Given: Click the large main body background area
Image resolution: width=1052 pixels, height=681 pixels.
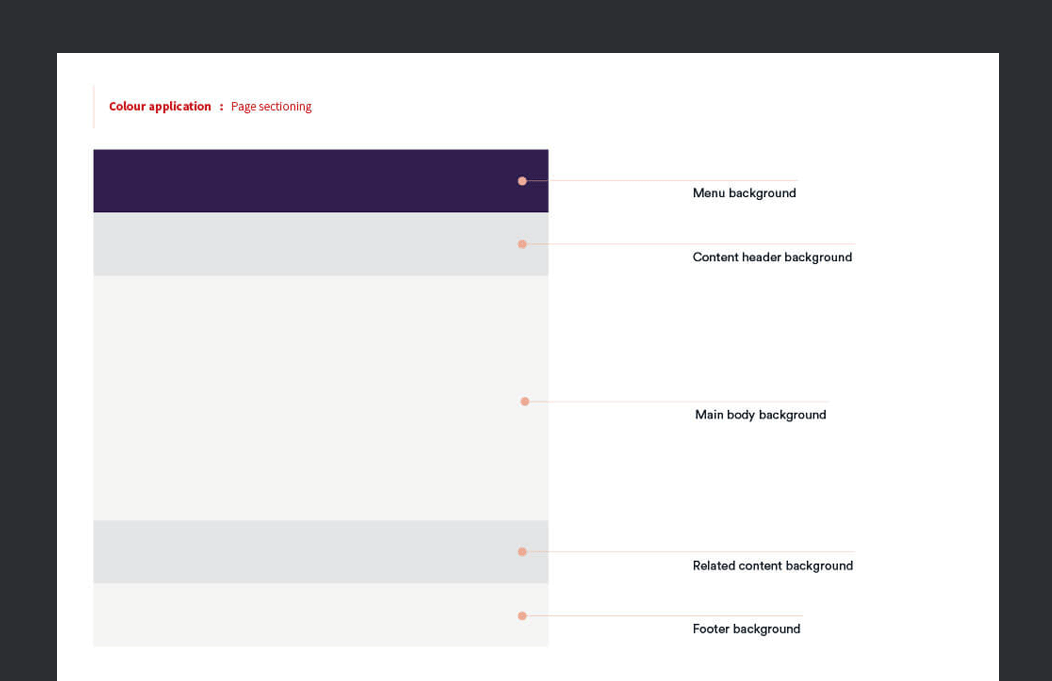Looking at the screenshot, I should point(300,398).
